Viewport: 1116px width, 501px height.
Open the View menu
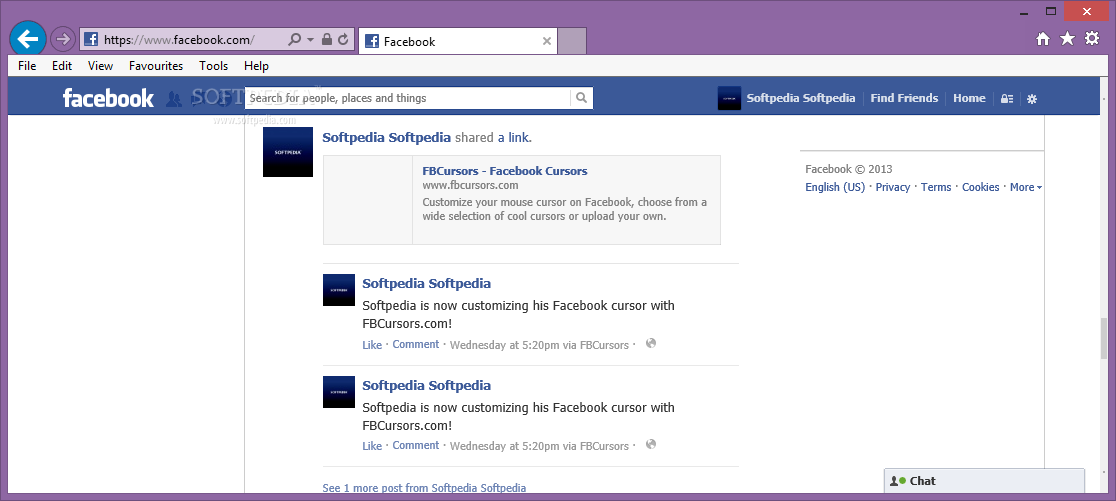[100, 65]
